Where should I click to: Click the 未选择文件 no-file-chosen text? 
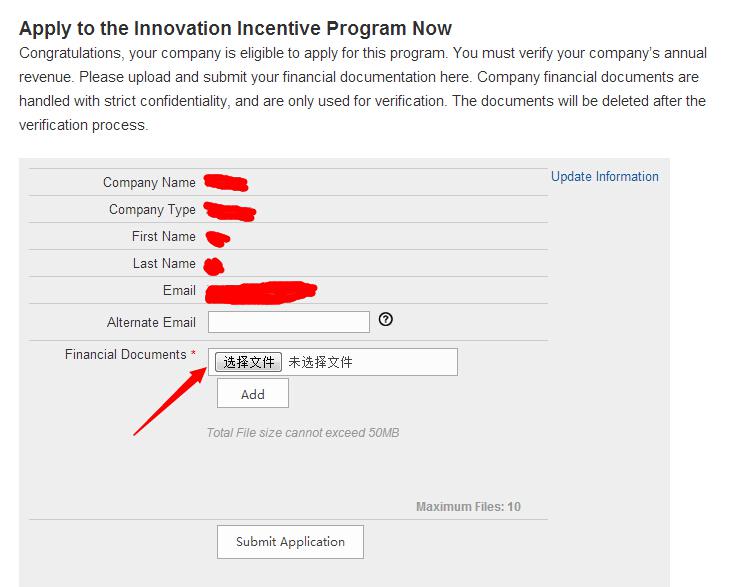(320, 362)
